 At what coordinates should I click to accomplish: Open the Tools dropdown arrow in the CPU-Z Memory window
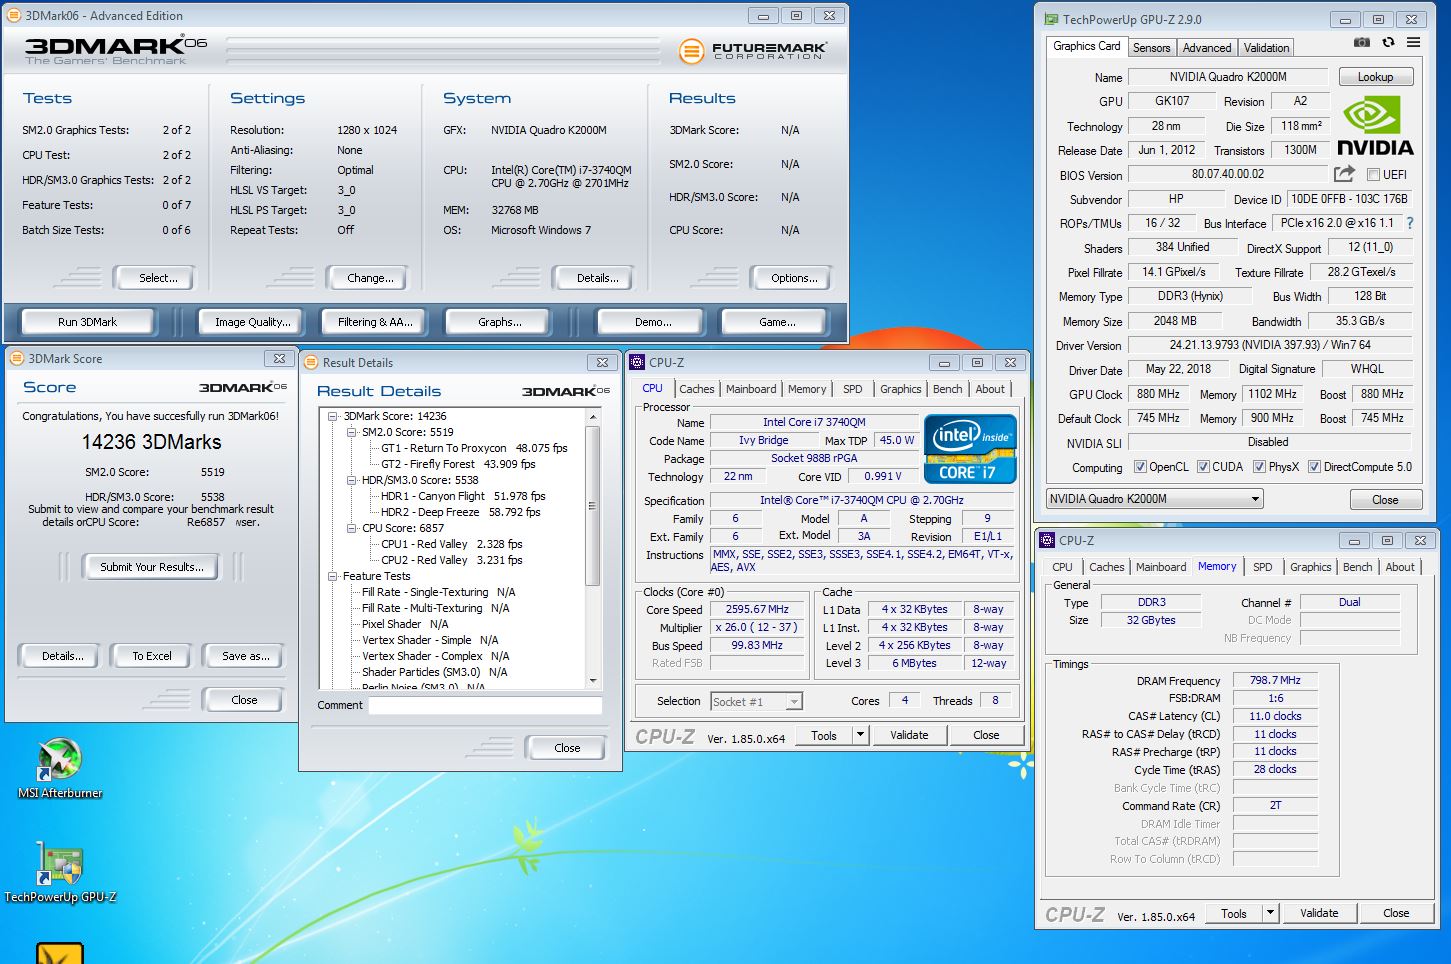[x=1270, y=913]
